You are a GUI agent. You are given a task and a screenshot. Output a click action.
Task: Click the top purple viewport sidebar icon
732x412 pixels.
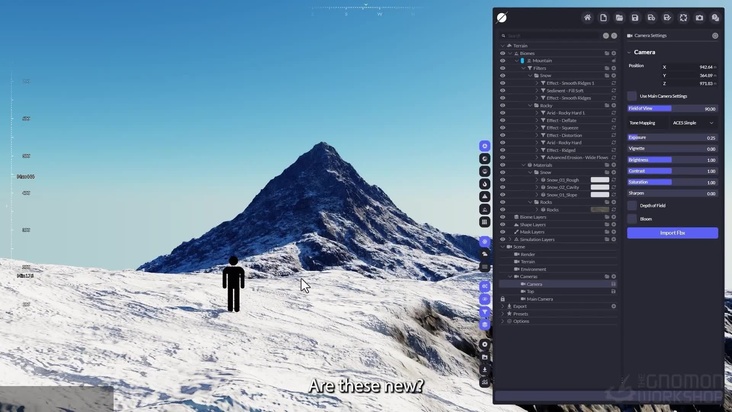pyautogui.click(x=485, y=146)
